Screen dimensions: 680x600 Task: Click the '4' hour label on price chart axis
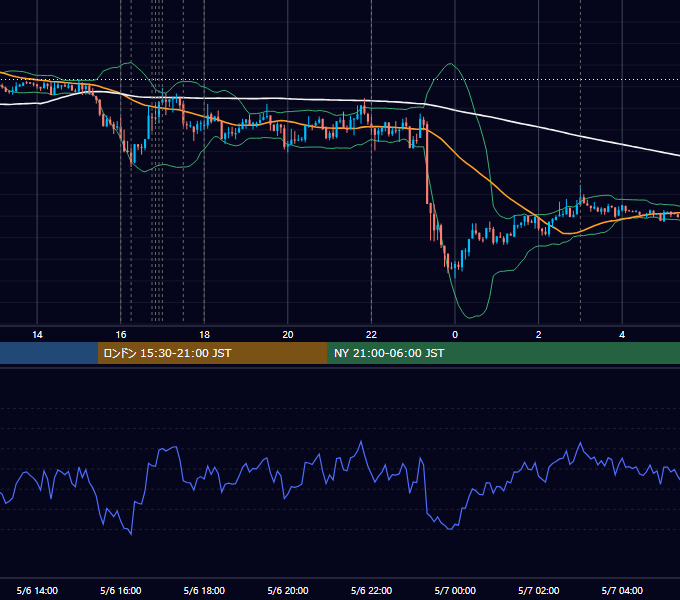622,335
